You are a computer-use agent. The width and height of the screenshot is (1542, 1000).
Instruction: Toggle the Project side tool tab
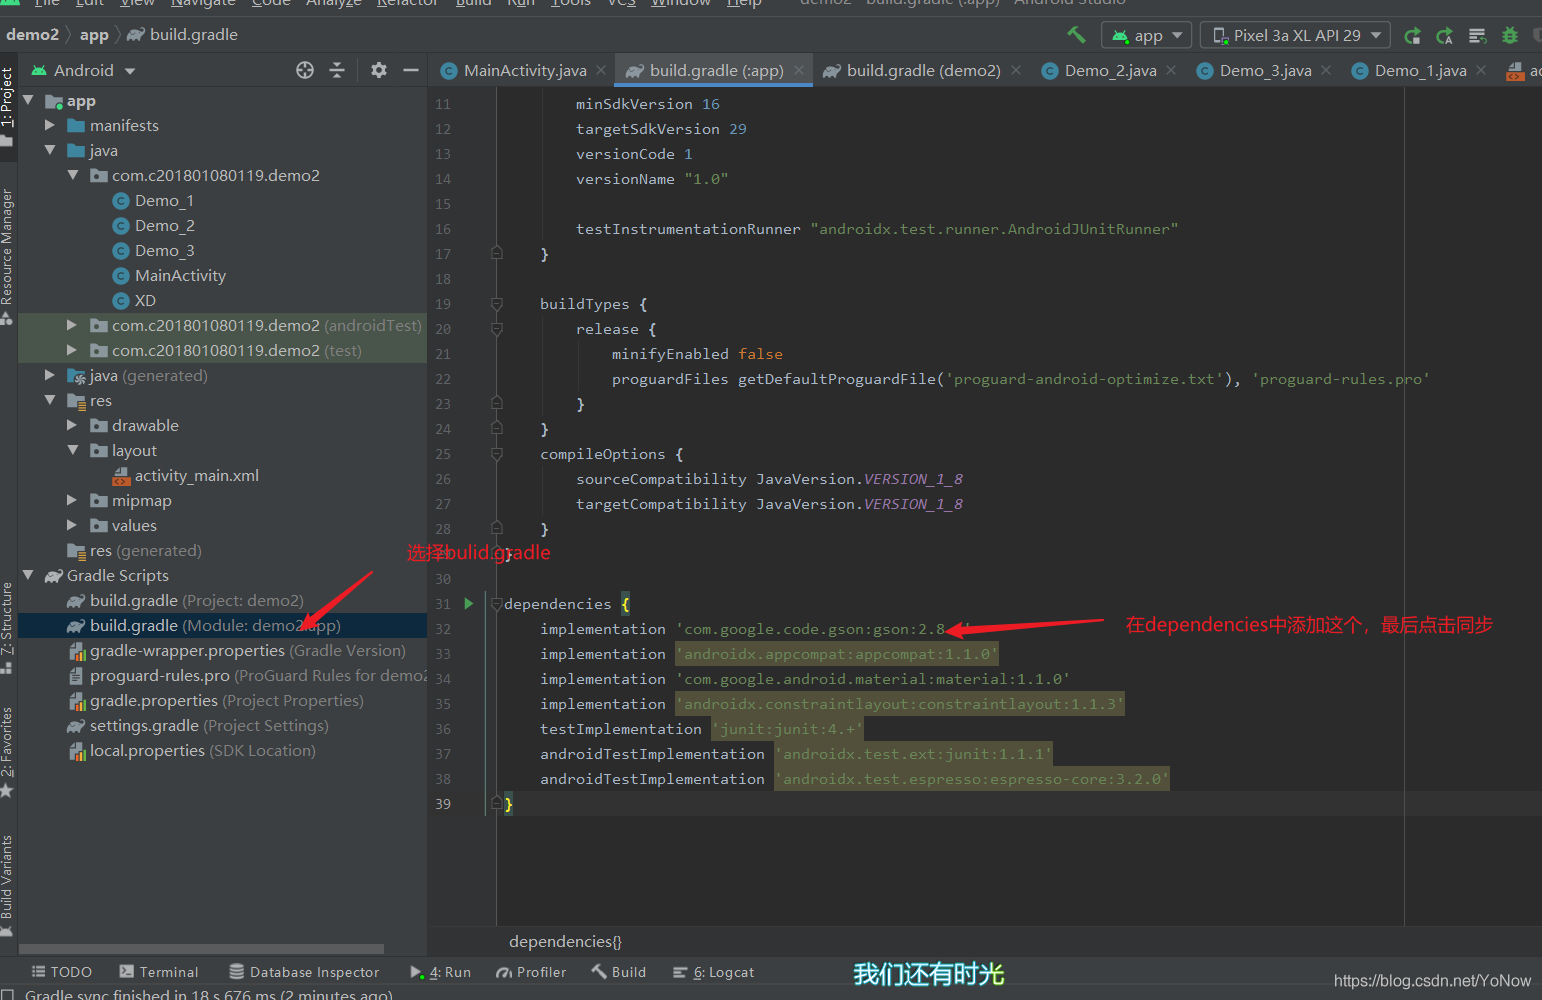[x=8, y=105]
